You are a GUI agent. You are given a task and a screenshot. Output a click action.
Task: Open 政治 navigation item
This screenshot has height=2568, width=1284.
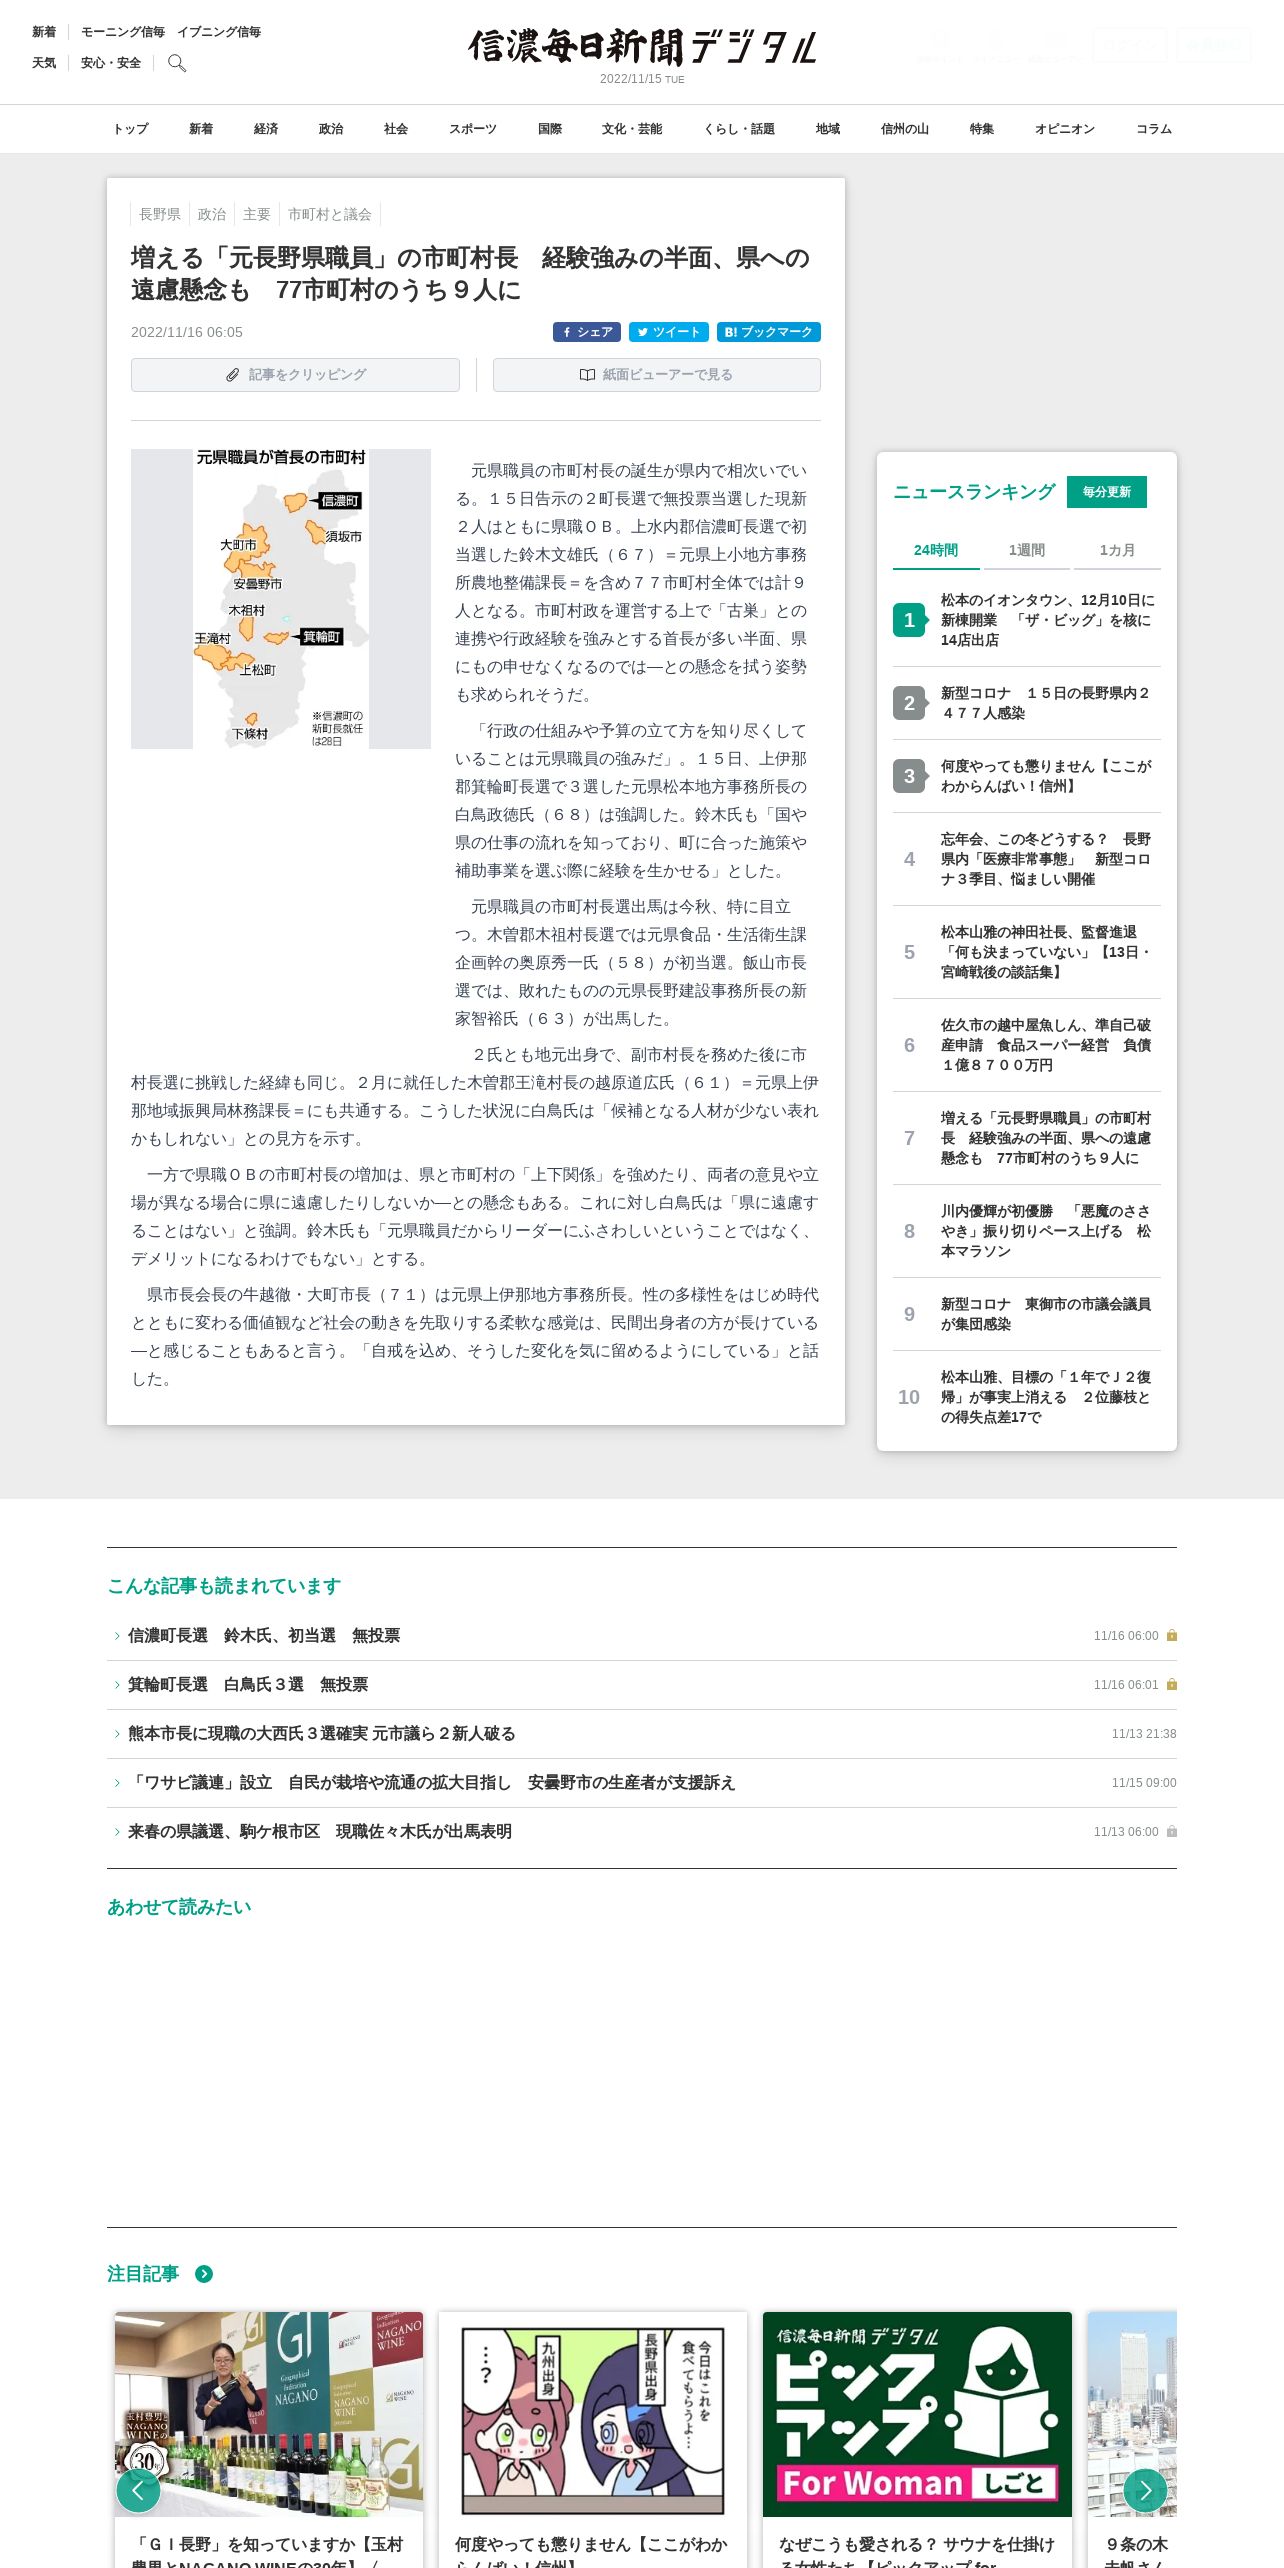click(x=331, y=129)
